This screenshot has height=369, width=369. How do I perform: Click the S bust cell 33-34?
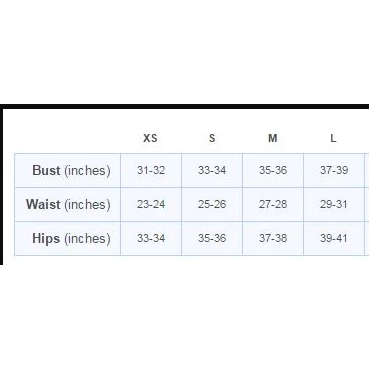coord(212,170)
